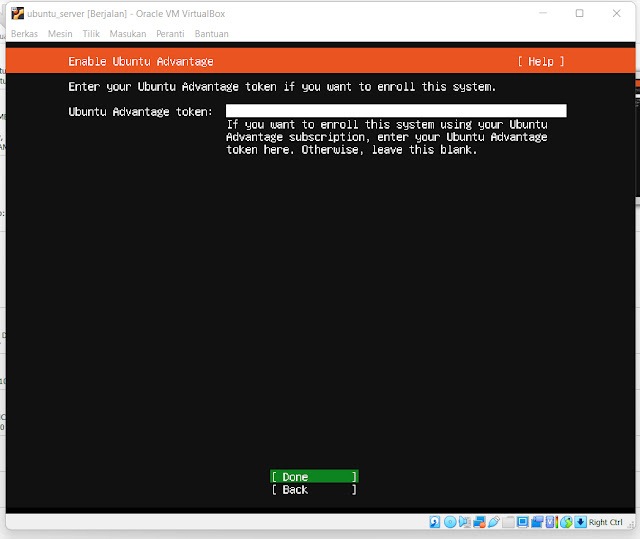The image size is (640, 539).
Task: Open the display settings status icon
Action: 522,522
